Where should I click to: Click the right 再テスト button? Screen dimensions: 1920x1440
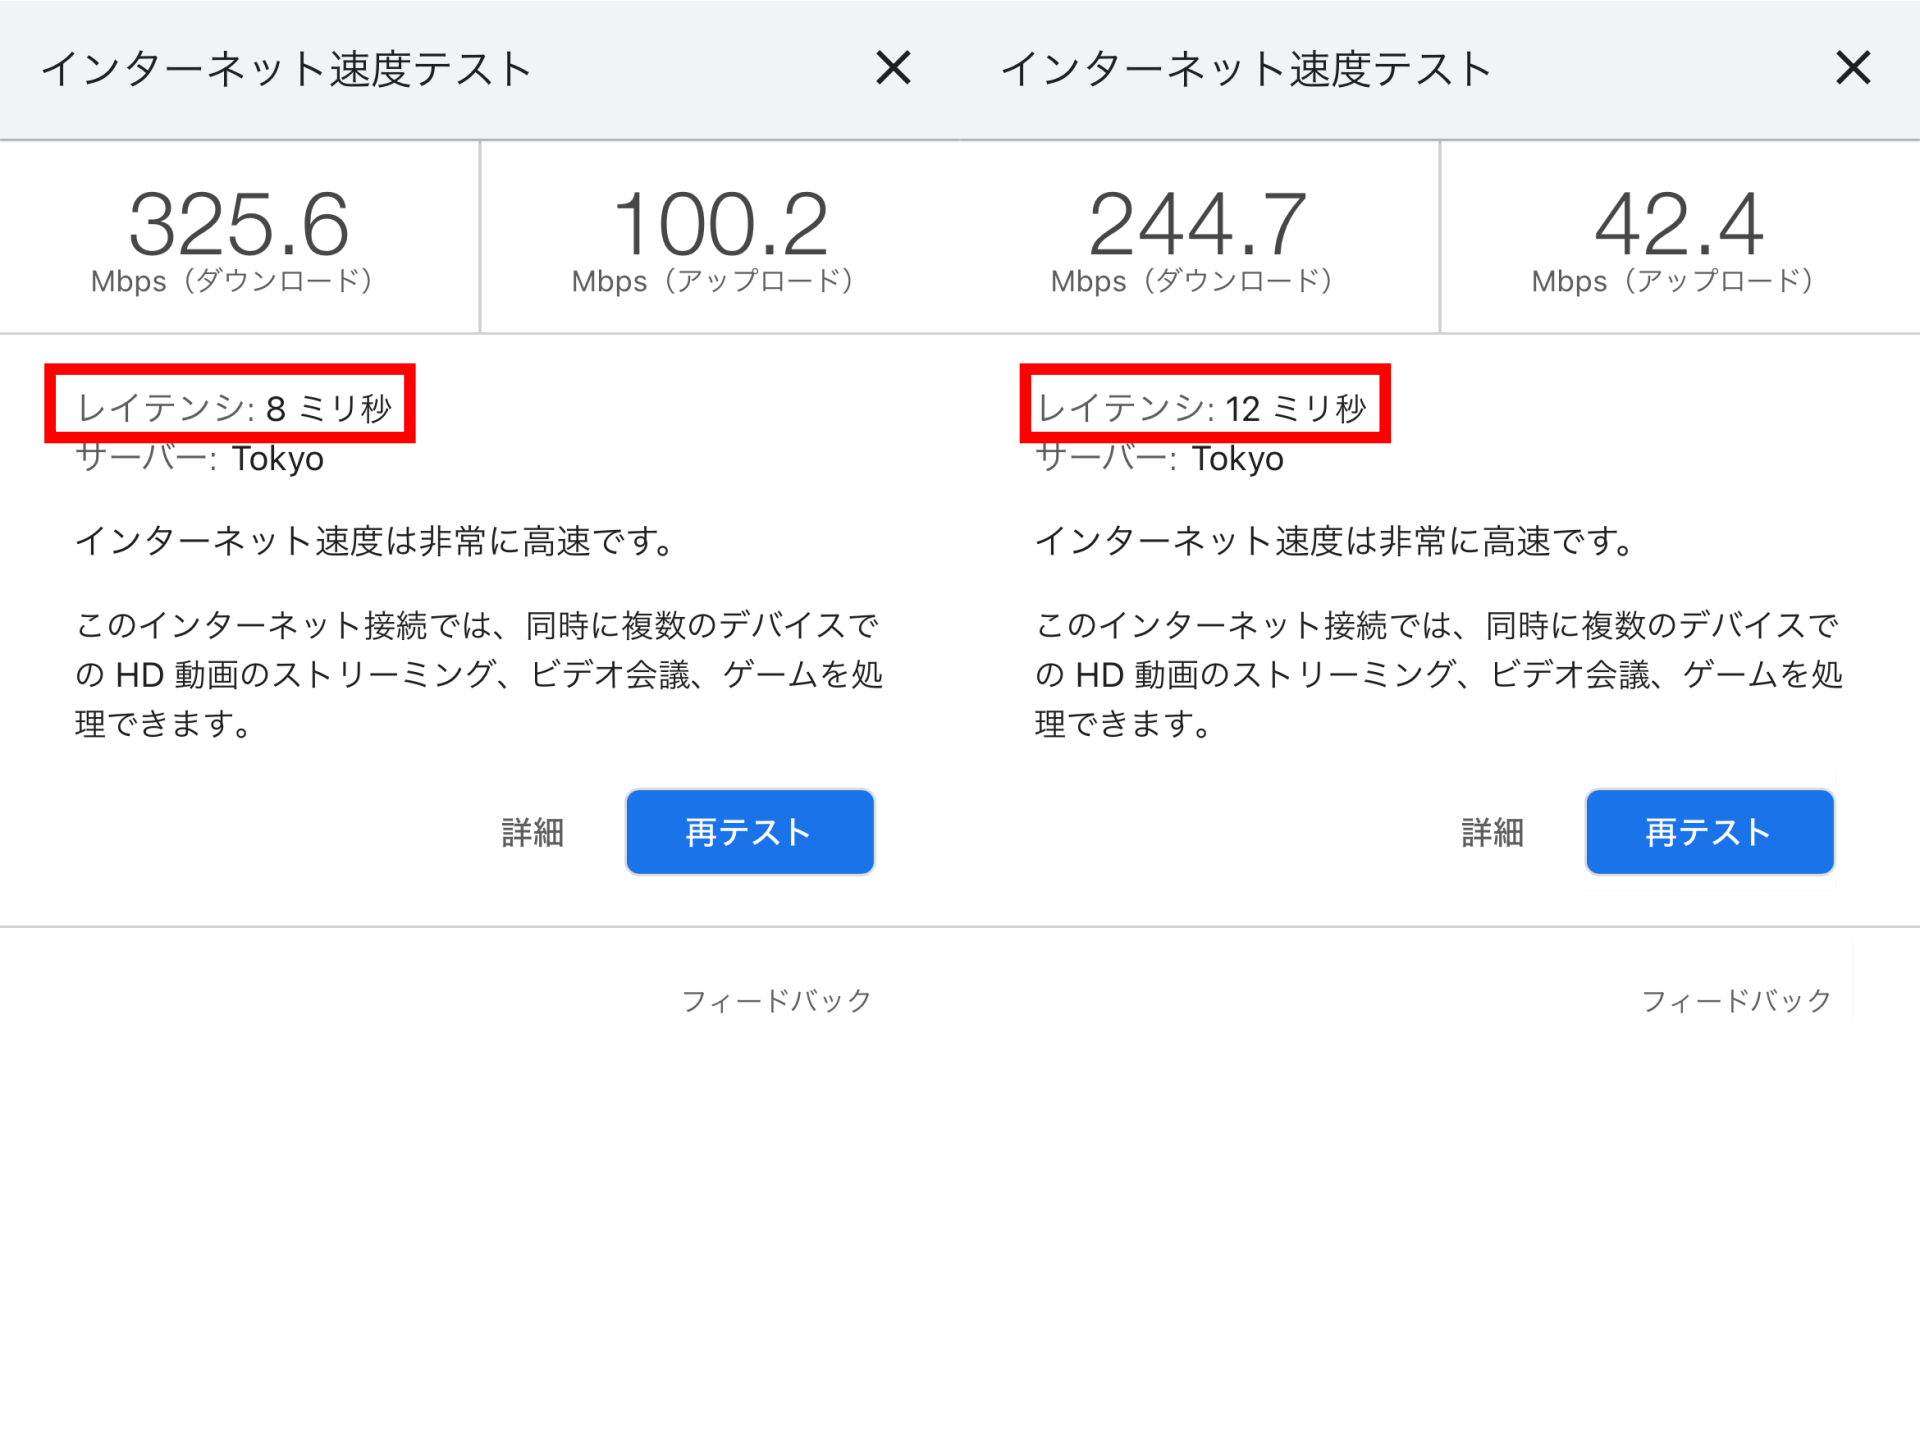1709,832
